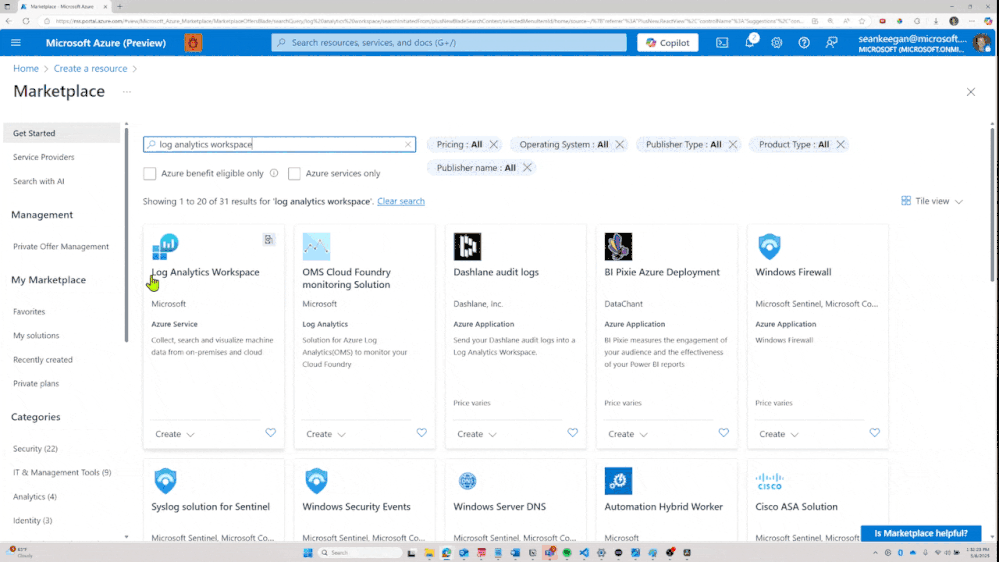Favorite the OMS Cloud Foundry monitoring Solution

(x=422, y=433)
